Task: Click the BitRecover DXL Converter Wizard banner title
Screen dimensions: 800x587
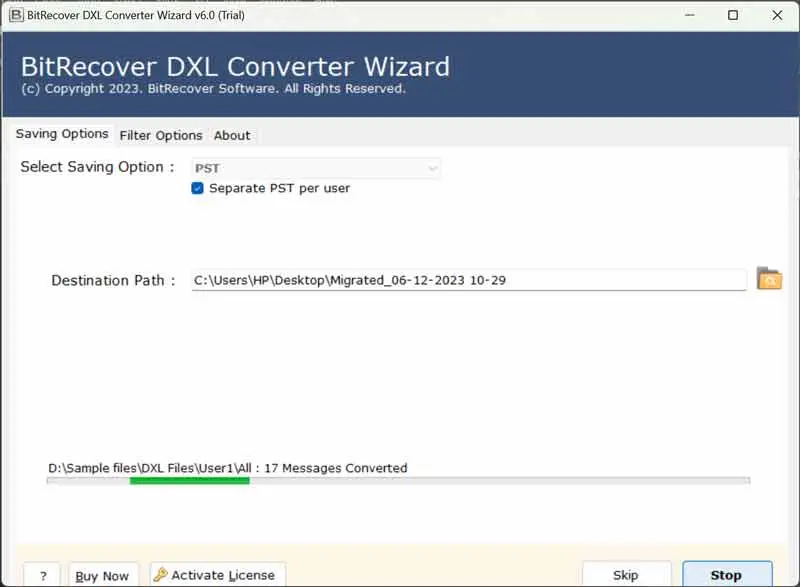Action: (x=235, y=67)
